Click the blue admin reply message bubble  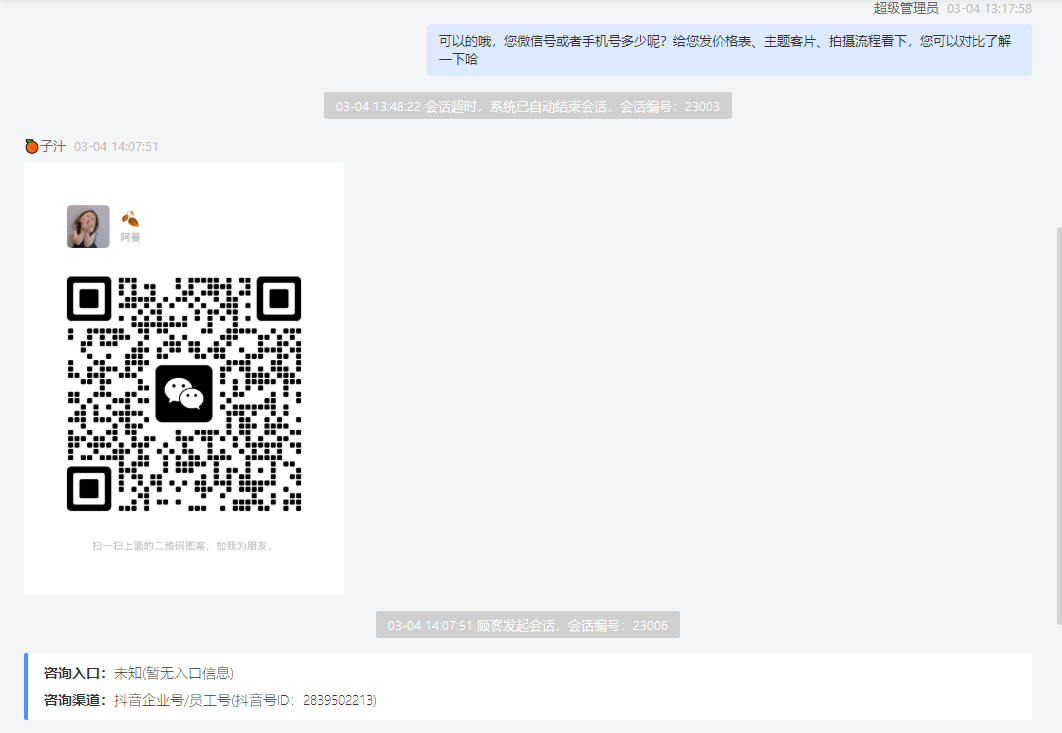point(729,50)
